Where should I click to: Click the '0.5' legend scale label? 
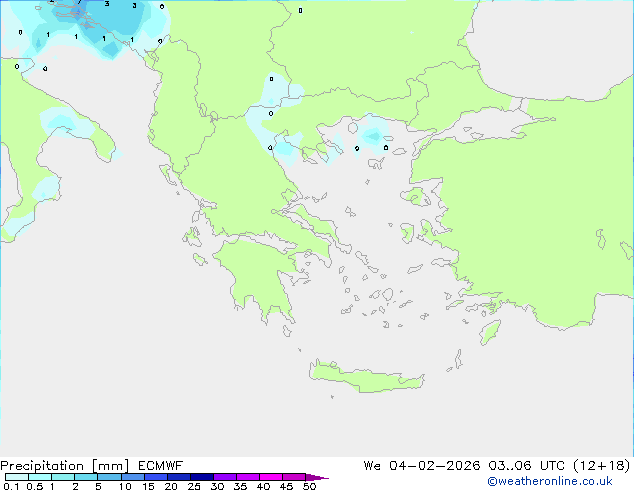(x=35, y=486)
